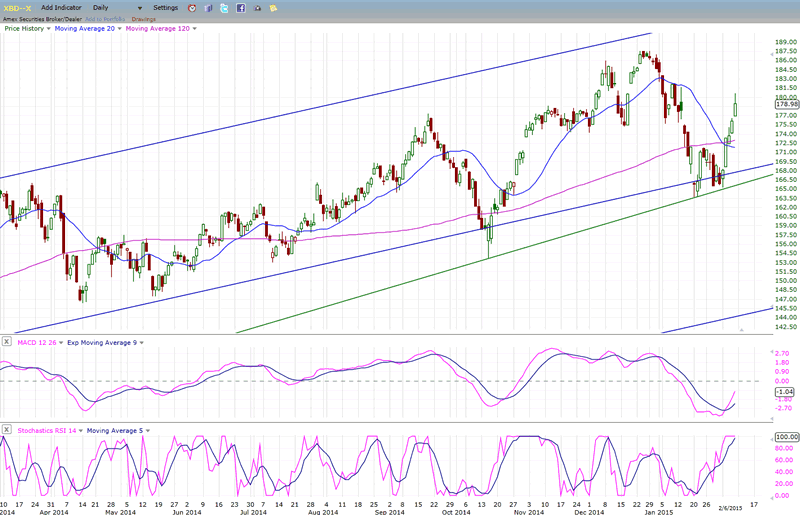Click the 2/6/2015 date label
The height and width of the screenshot is (515, 800).
pyautogui.click(x=731, y=508)
